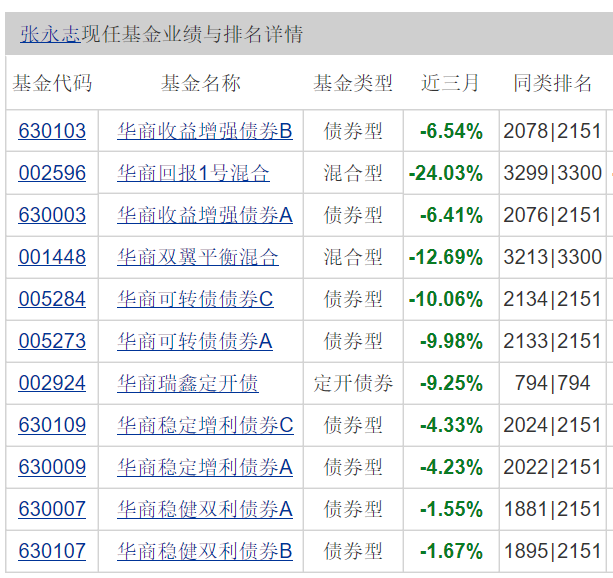Click ranking 1881|2151 cell
The width and height of the screenshot is (613, 578).
pos(552,509)
